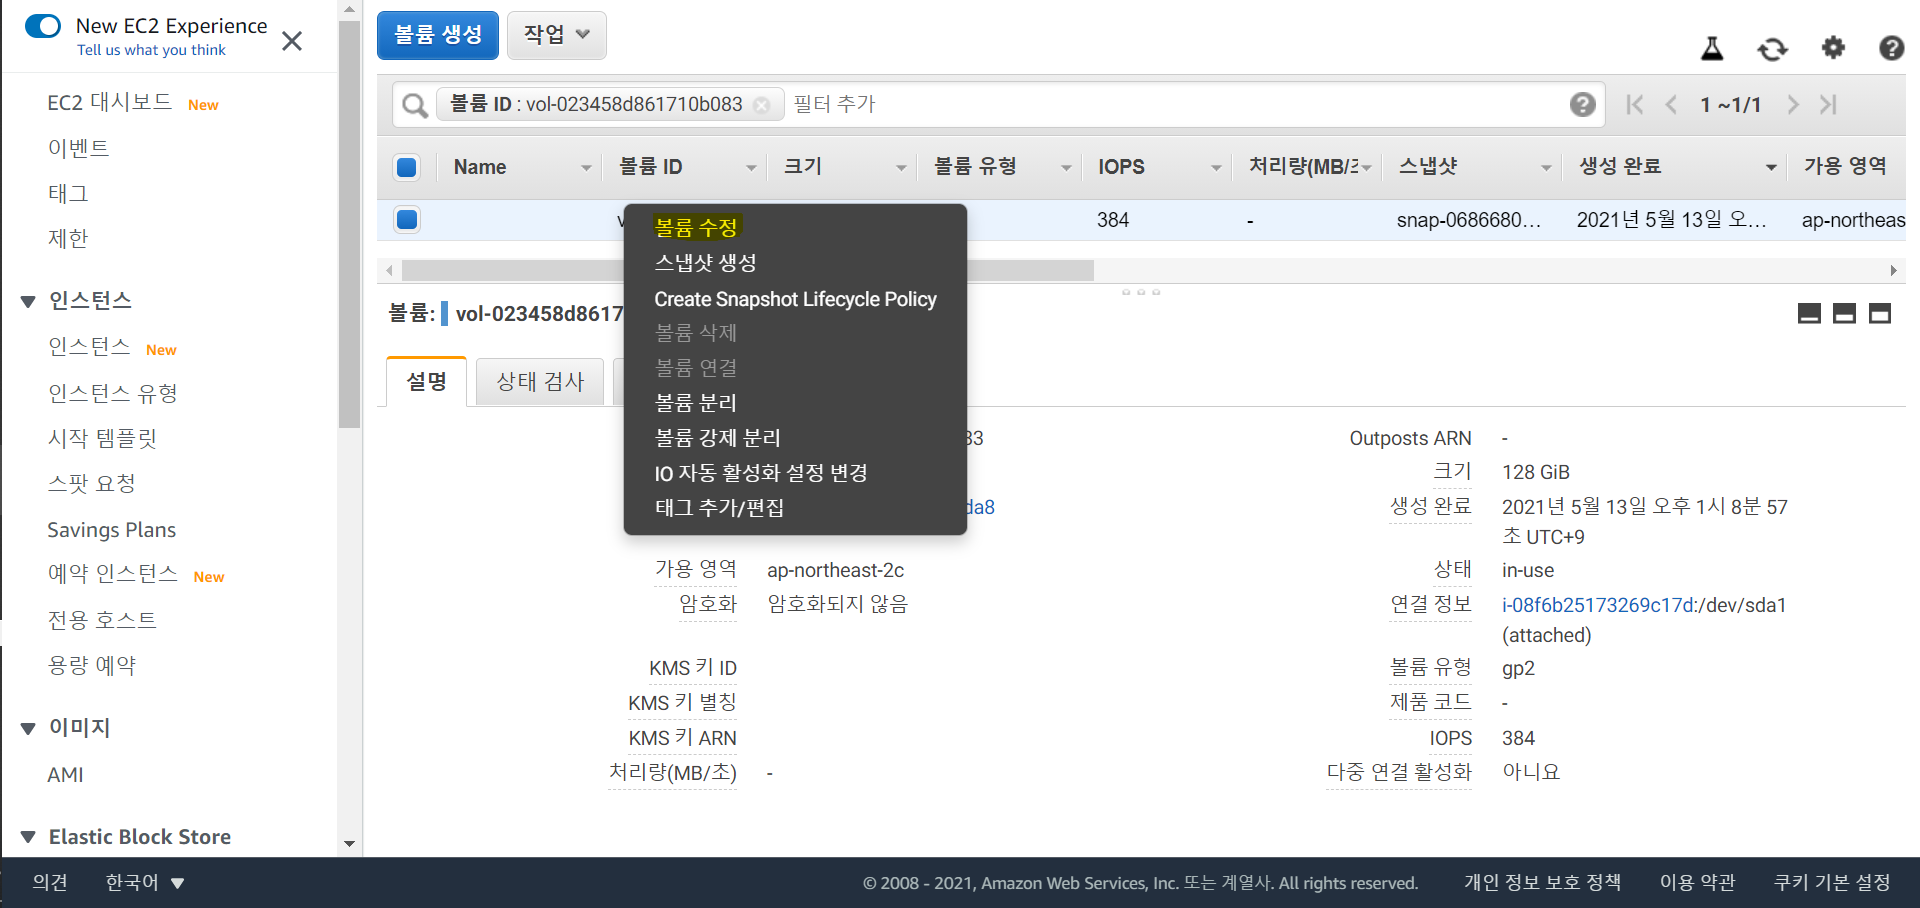
Task: Minimize the details pane layout icon
Action: 1809,314
